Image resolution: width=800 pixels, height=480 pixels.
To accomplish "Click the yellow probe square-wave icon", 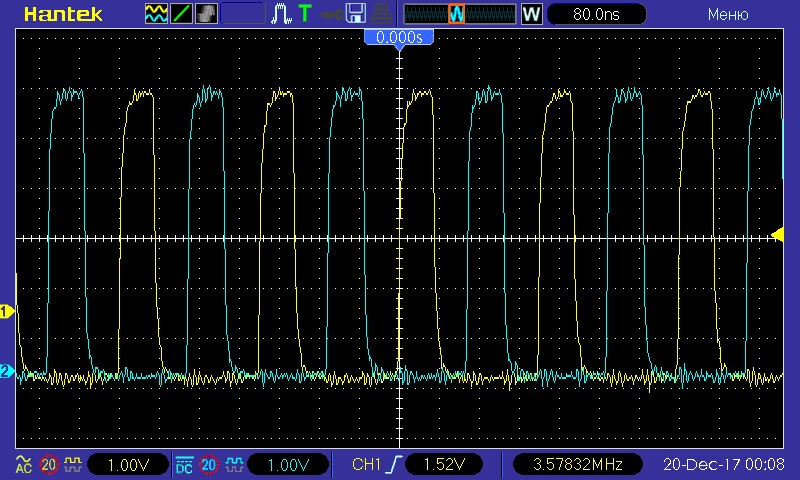I will click(73, 464).
